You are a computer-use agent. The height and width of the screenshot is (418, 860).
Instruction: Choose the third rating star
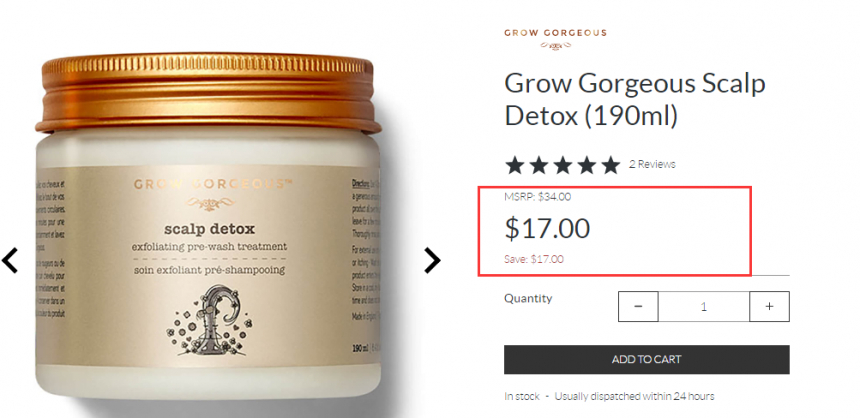tap(563, 165)
